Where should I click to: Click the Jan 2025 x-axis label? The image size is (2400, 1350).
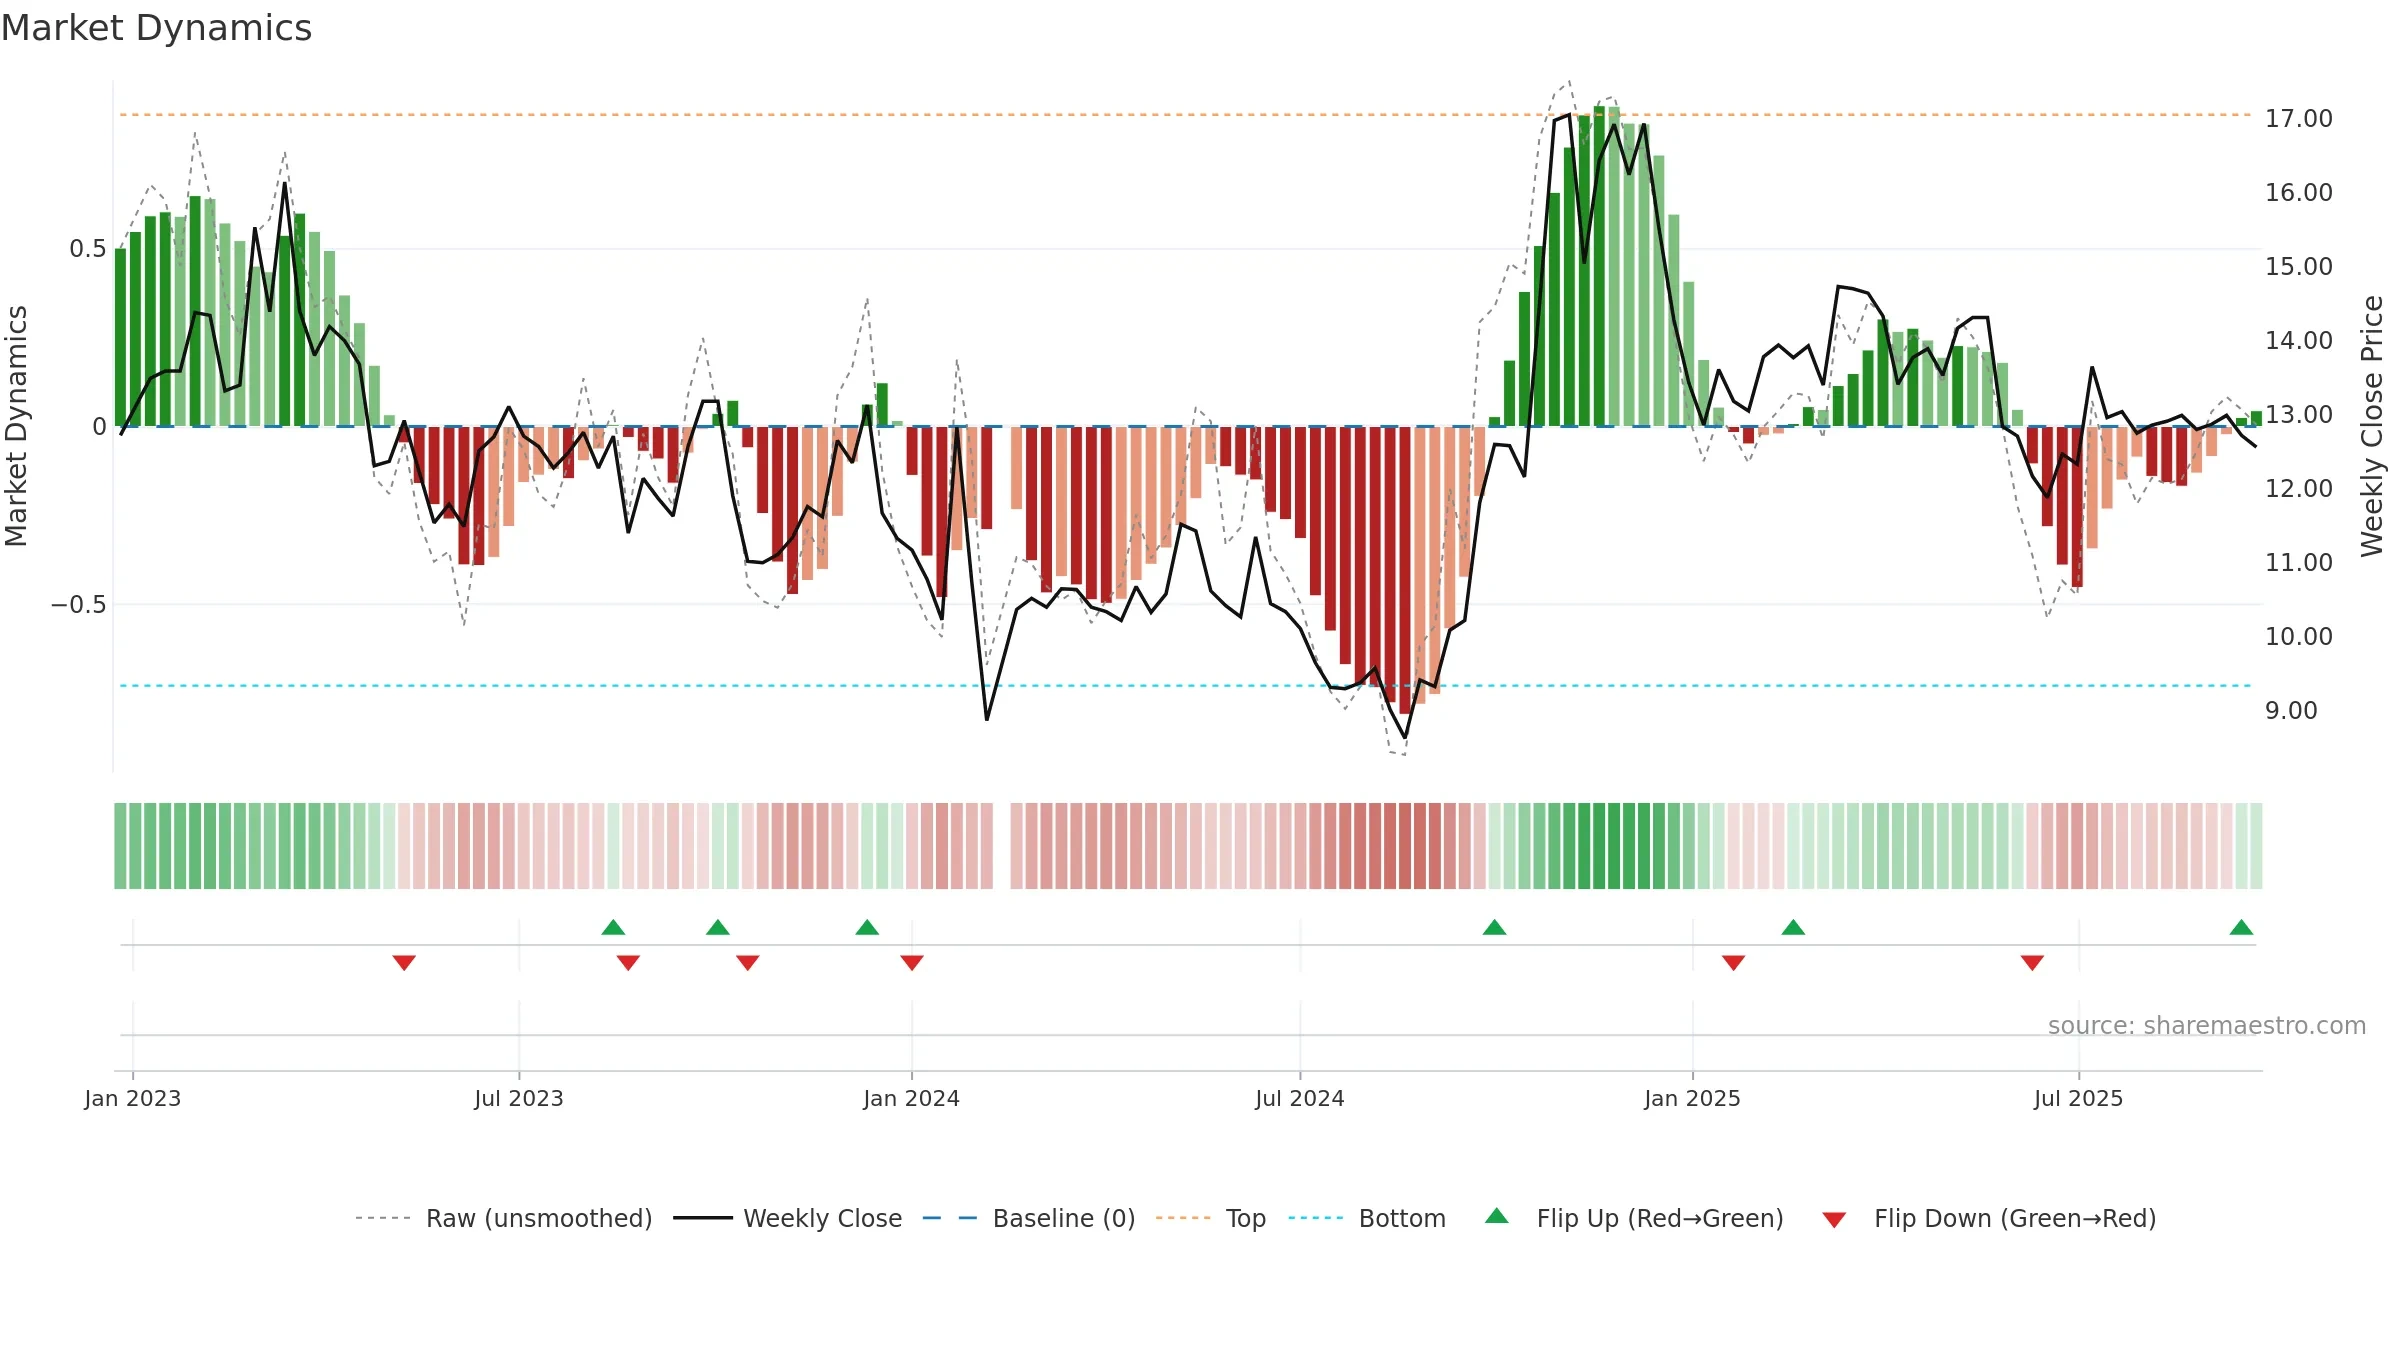[1693, 1098]
